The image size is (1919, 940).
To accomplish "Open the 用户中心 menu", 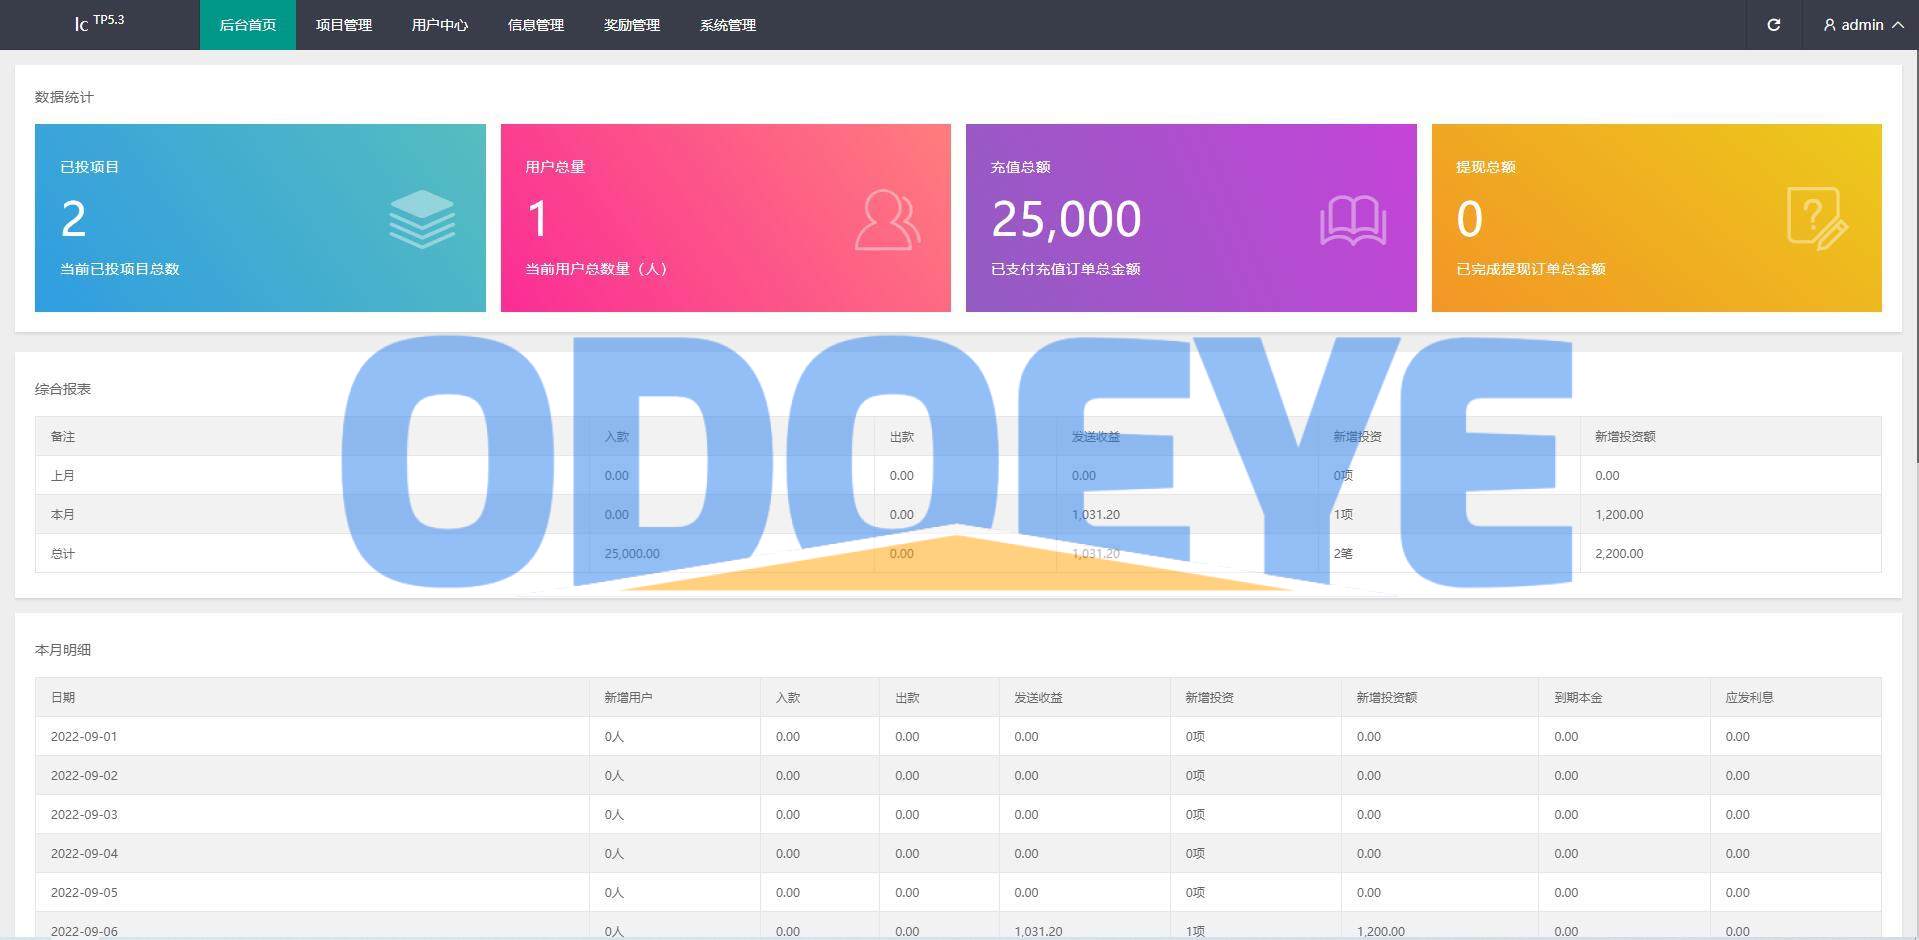I will 440,25.
